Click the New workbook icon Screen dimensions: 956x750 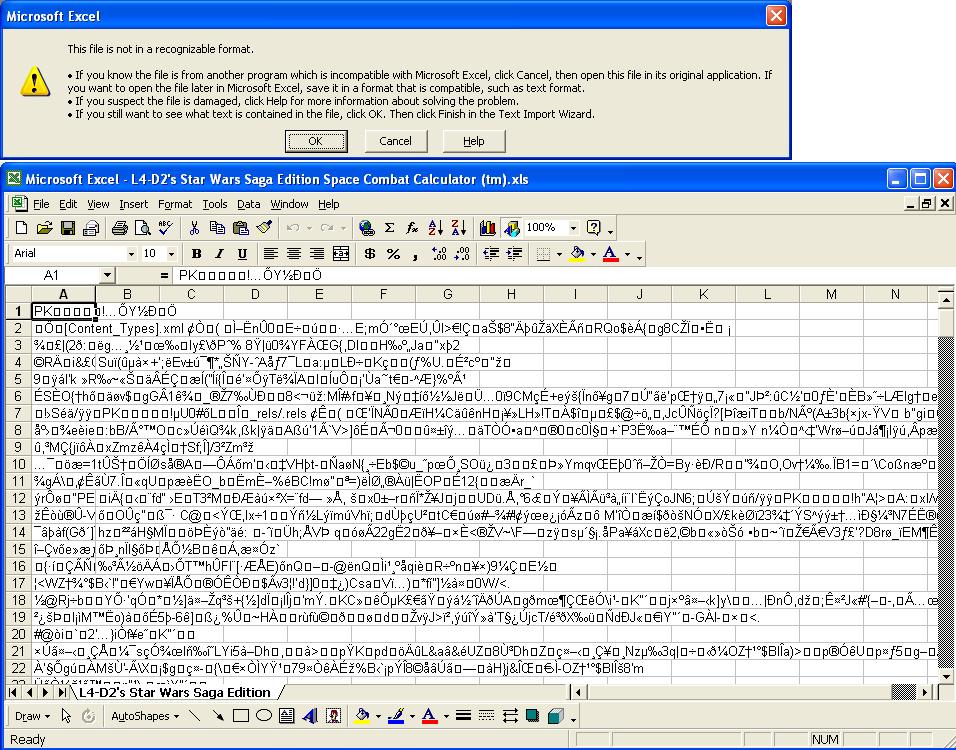click(21, 228)
